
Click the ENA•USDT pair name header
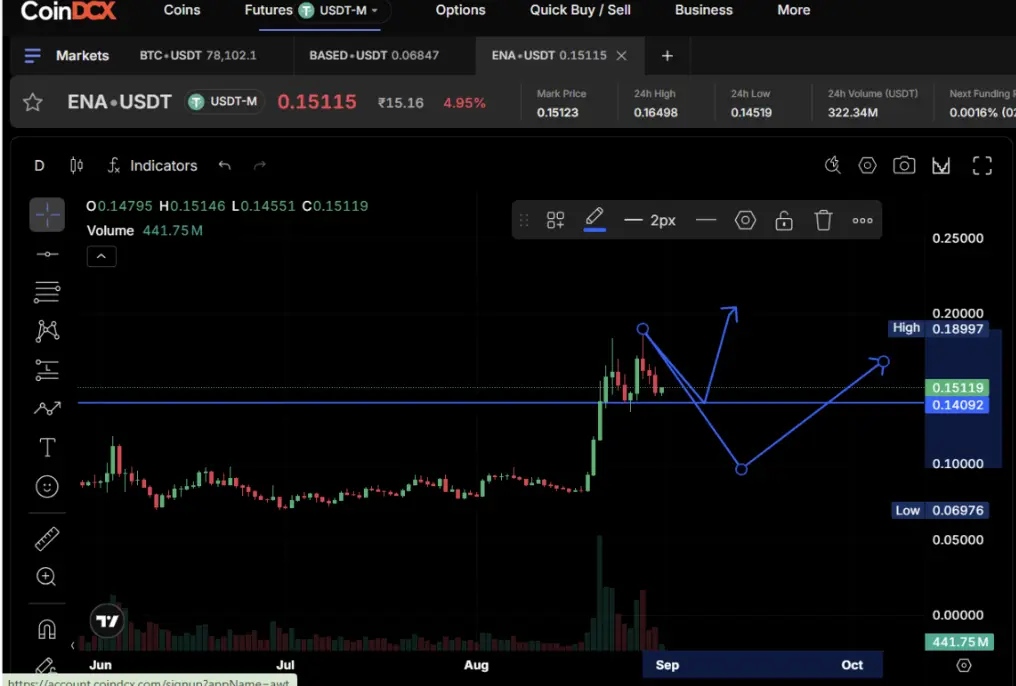(x=120, y=102)
